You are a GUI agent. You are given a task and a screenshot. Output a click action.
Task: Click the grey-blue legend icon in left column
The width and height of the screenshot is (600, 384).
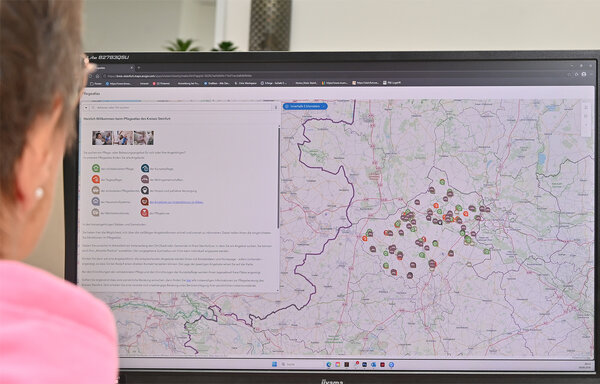(x=96, y=201)
